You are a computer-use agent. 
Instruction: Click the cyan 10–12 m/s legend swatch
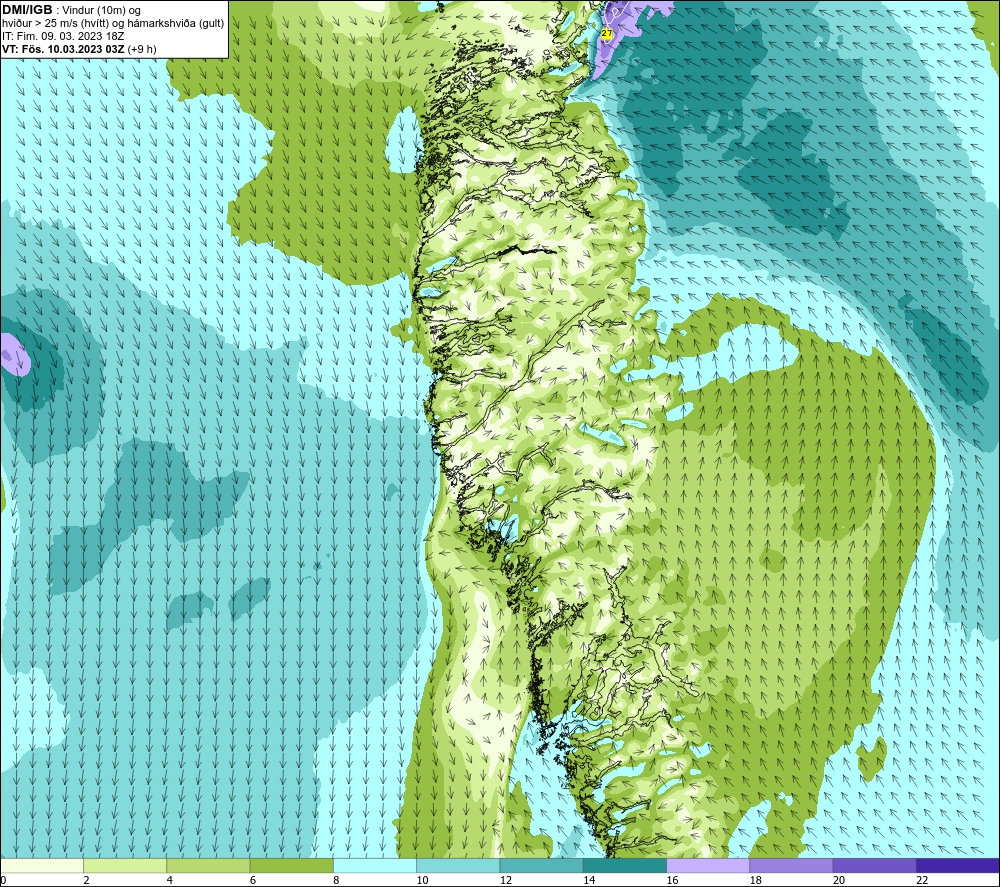[458, 865]
